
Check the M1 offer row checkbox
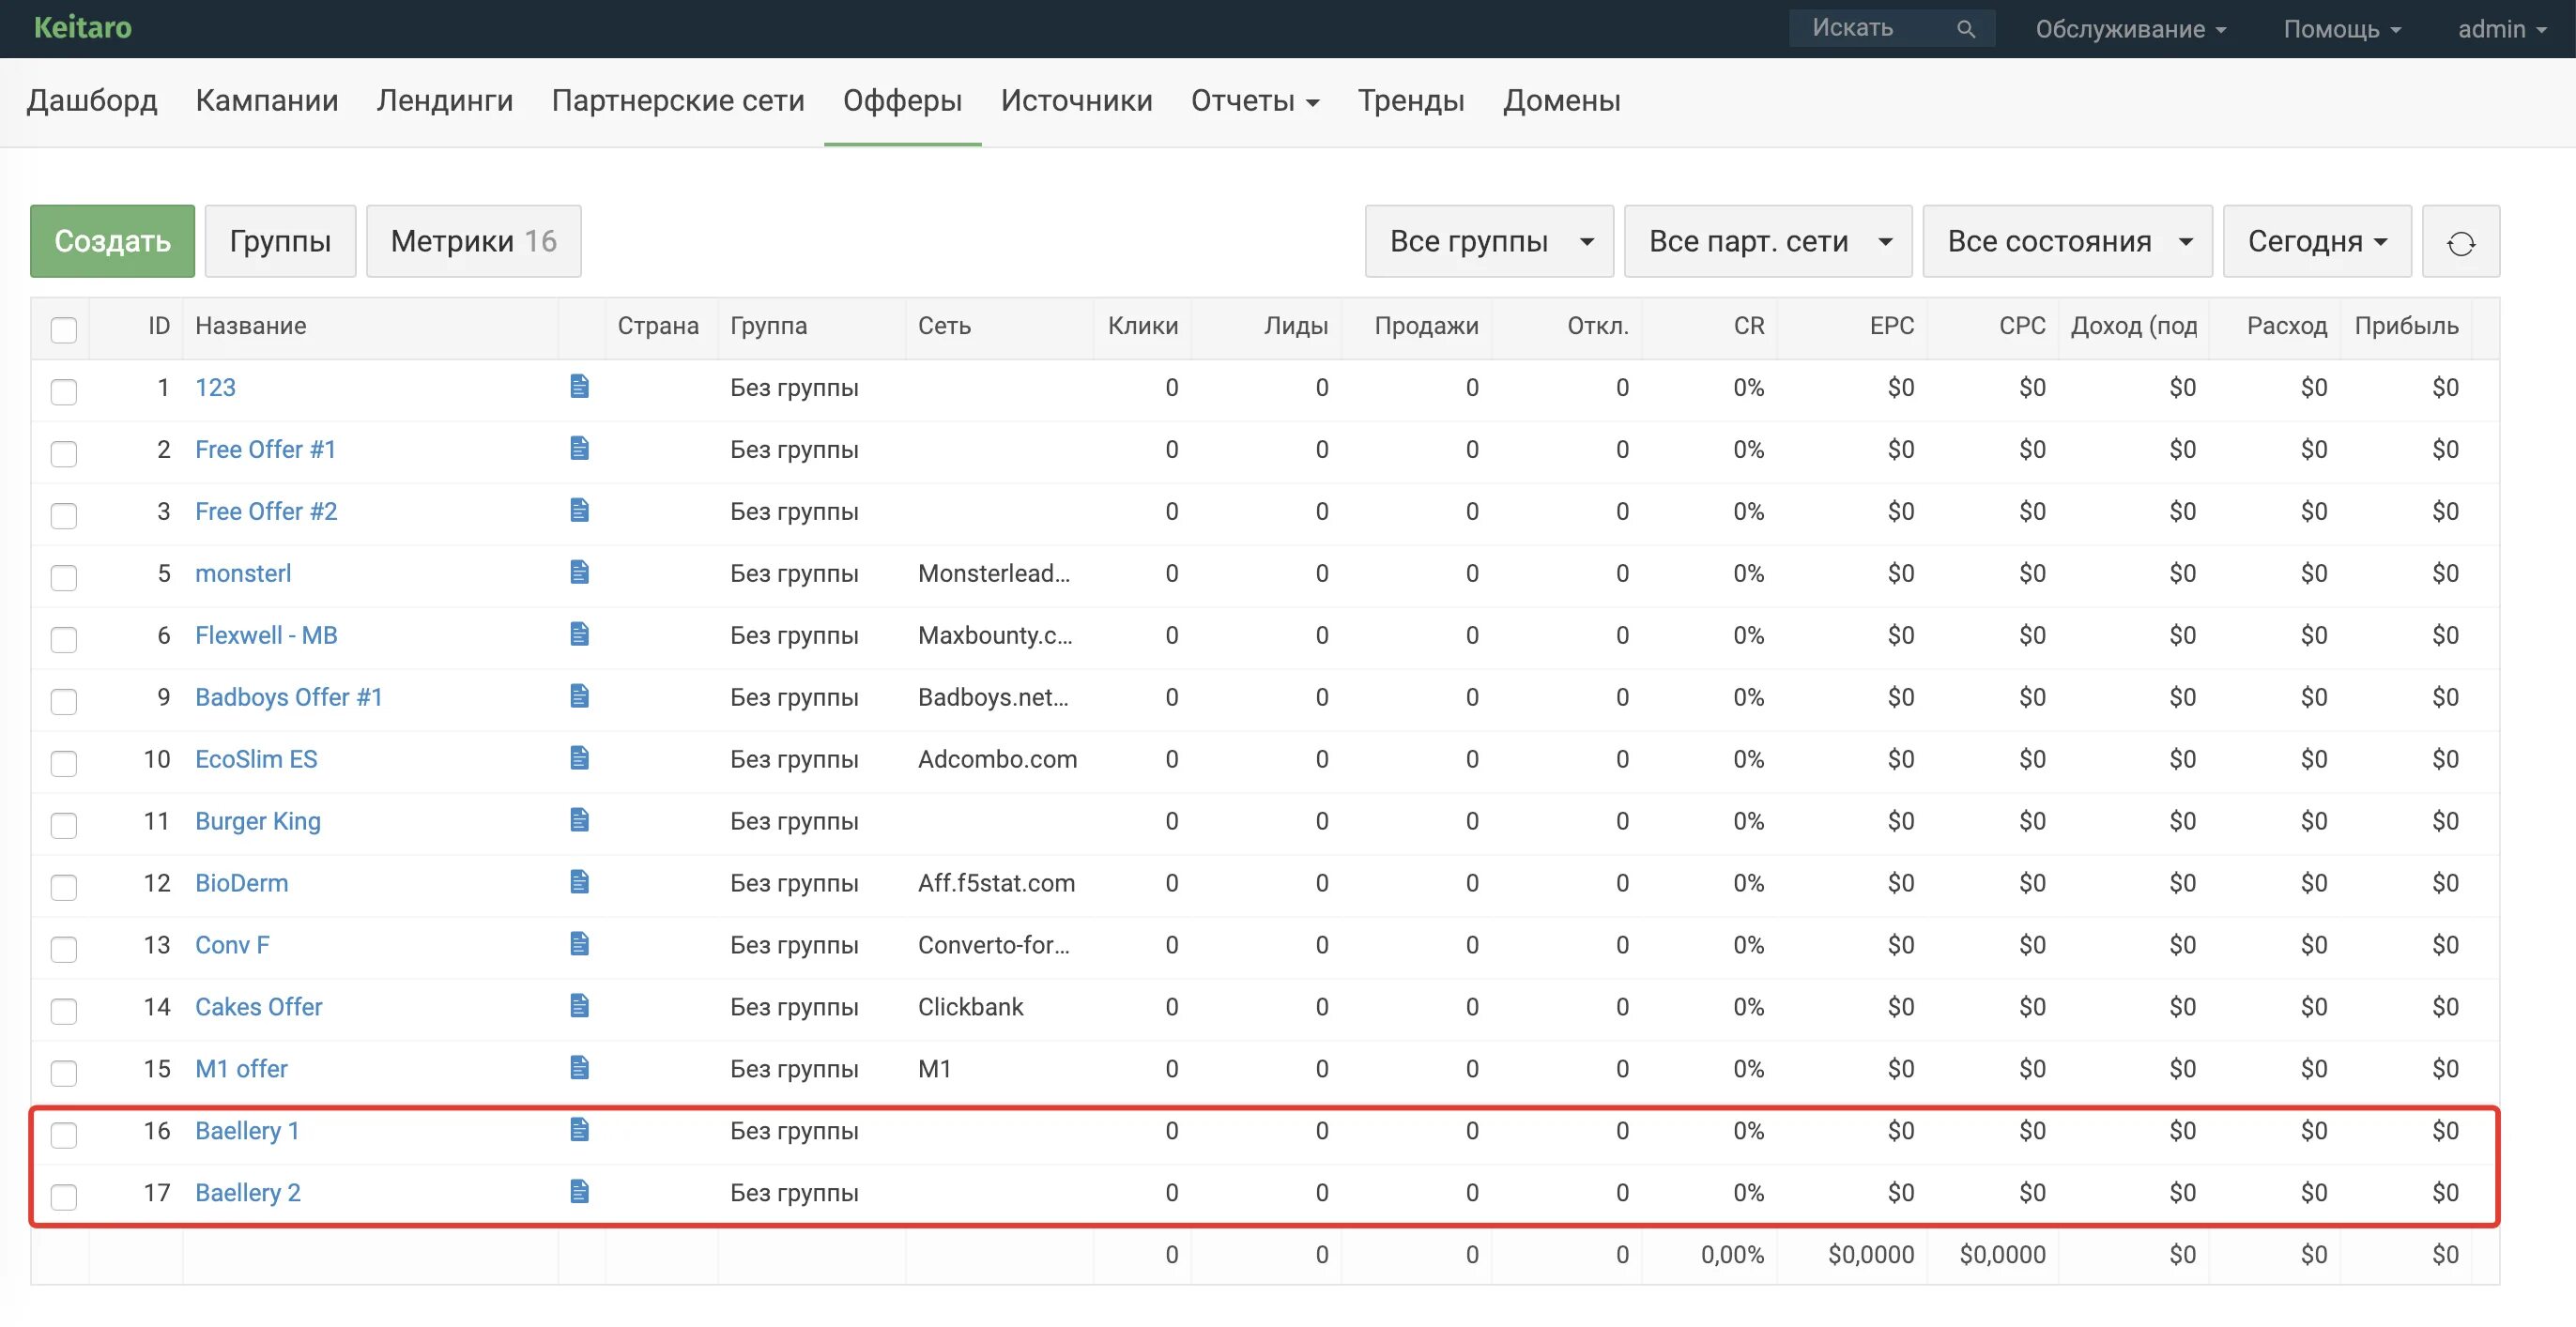(x=64, y=1073)
